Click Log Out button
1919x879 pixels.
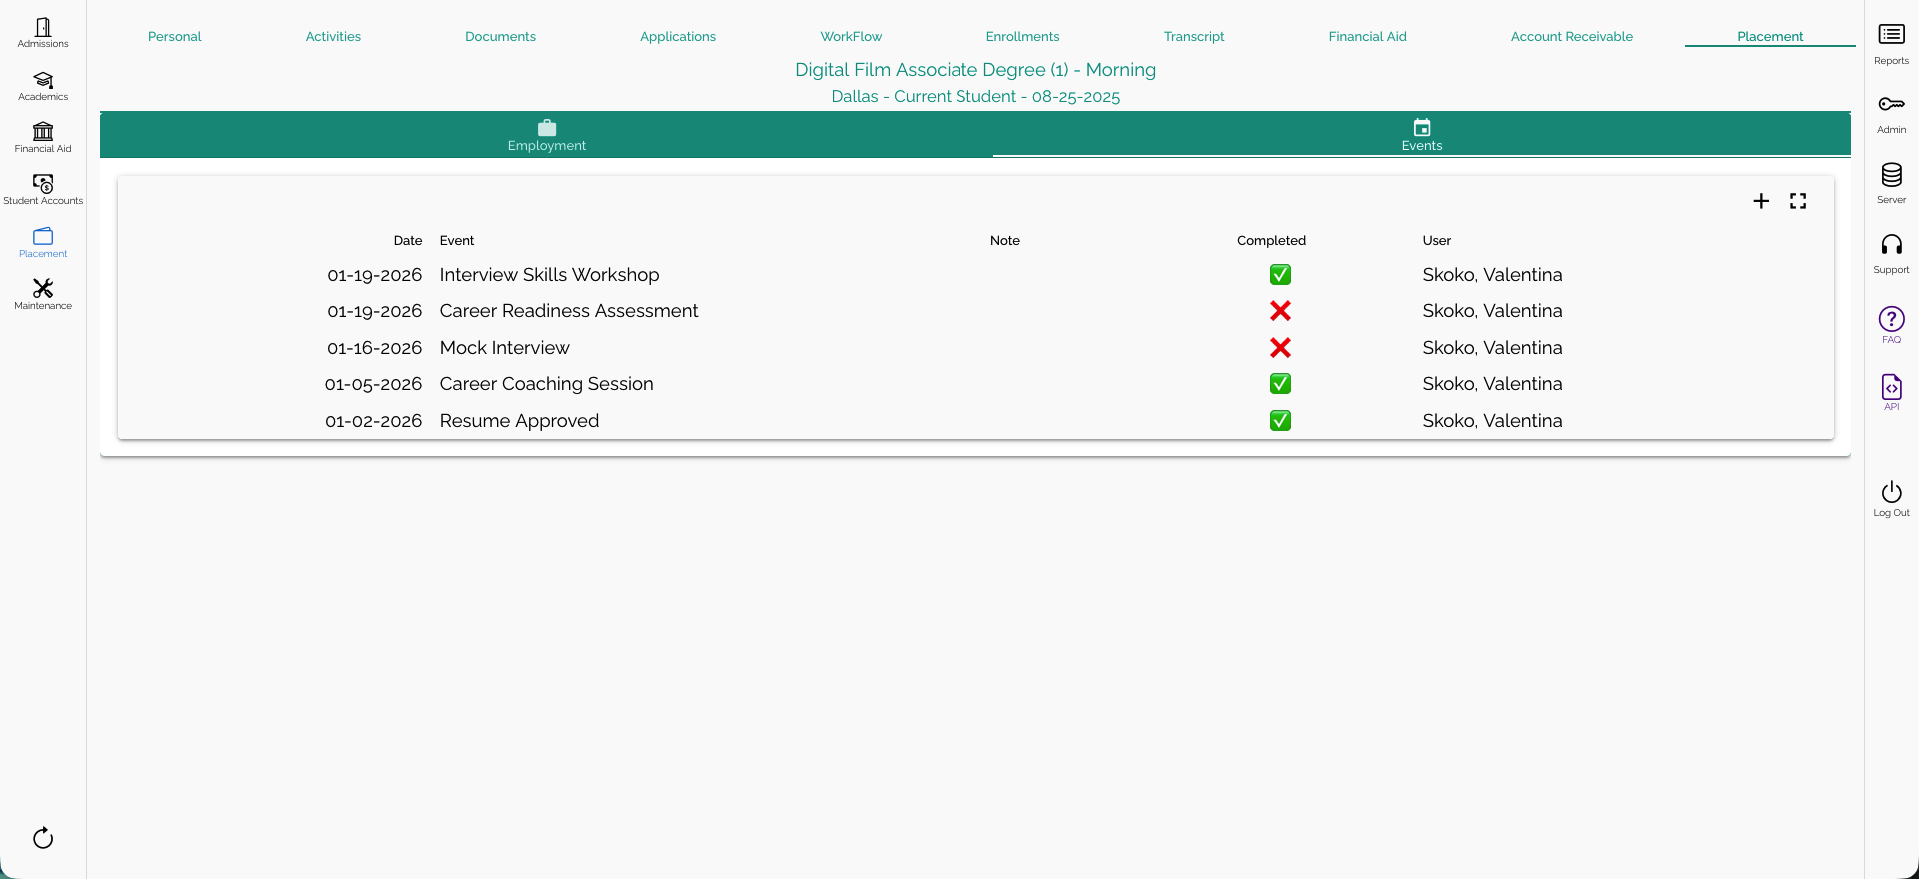point(1891,498)
